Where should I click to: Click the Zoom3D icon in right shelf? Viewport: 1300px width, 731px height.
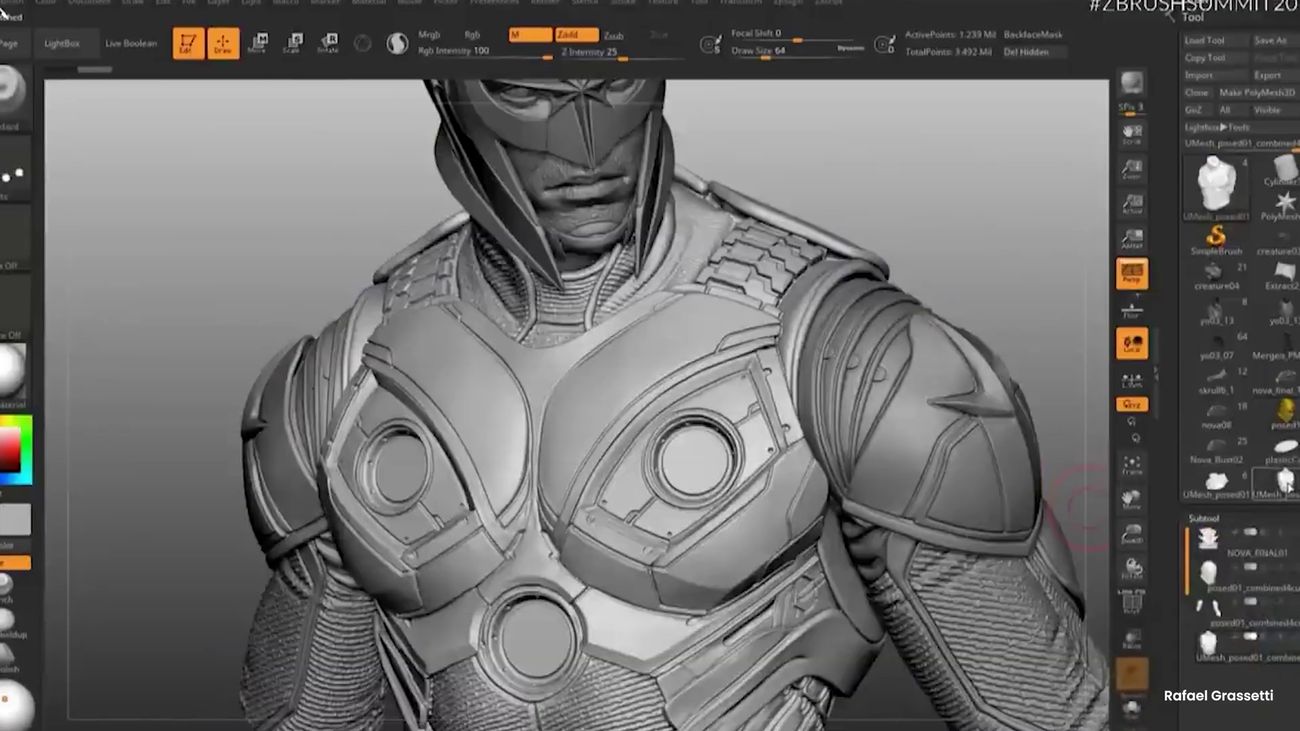1132,535
